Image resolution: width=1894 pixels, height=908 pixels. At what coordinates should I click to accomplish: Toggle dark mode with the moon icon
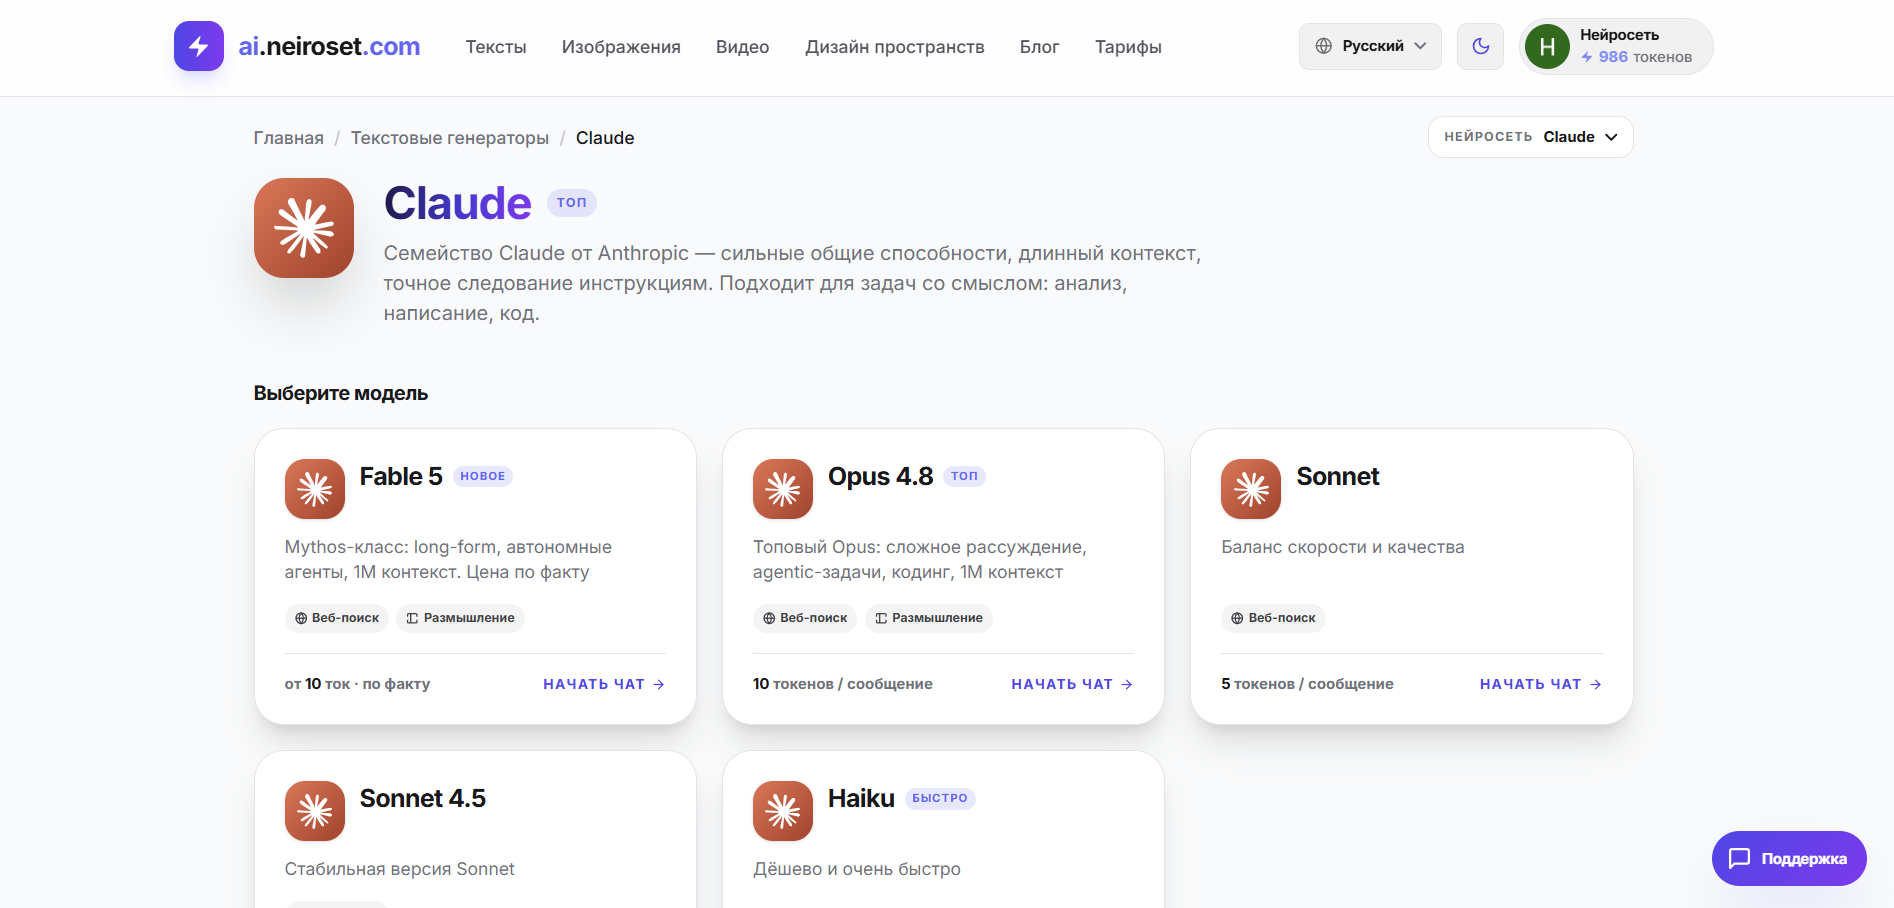pos(1480,46)
